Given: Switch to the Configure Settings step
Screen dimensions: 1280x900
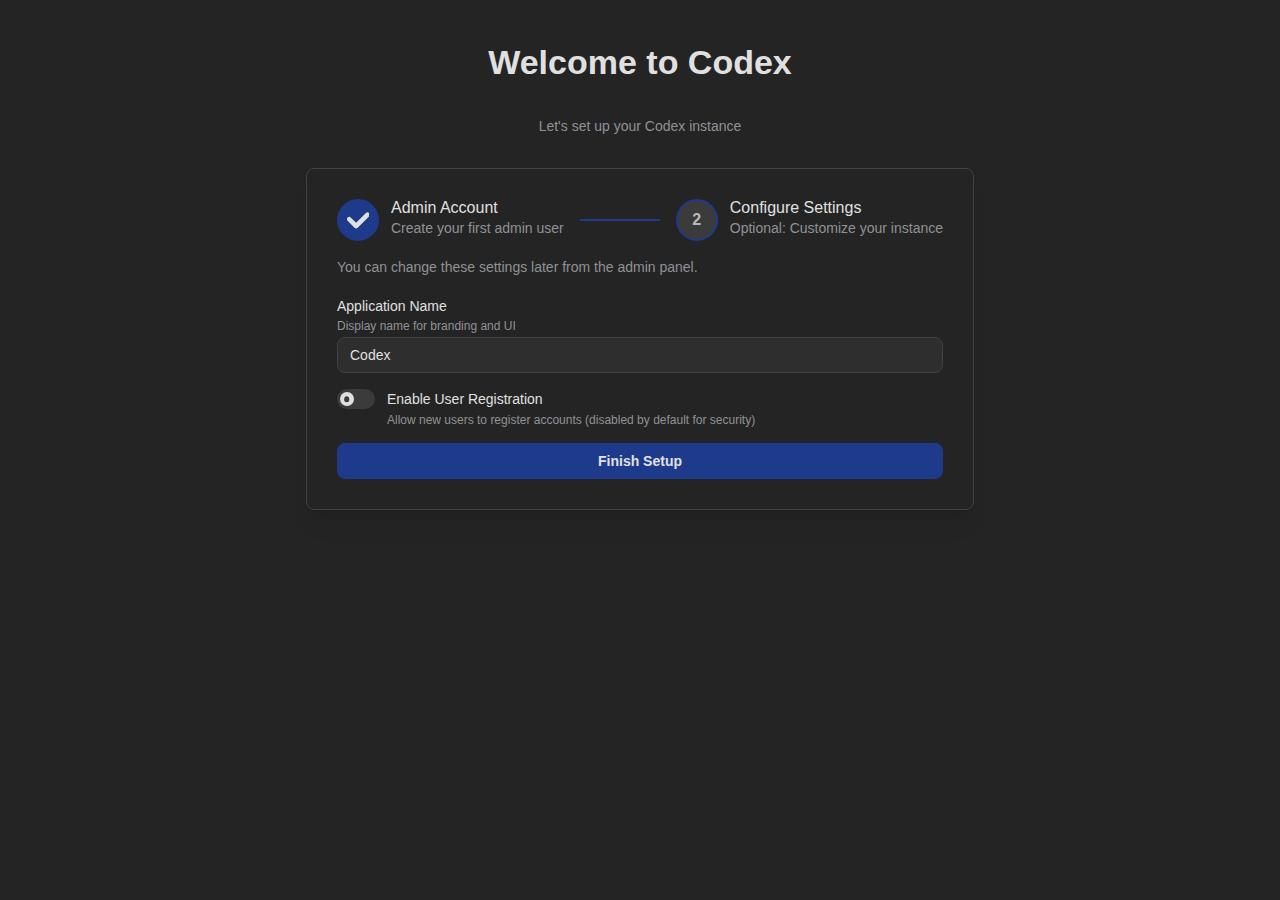Looking at the screenshot, I should (795, 207).
